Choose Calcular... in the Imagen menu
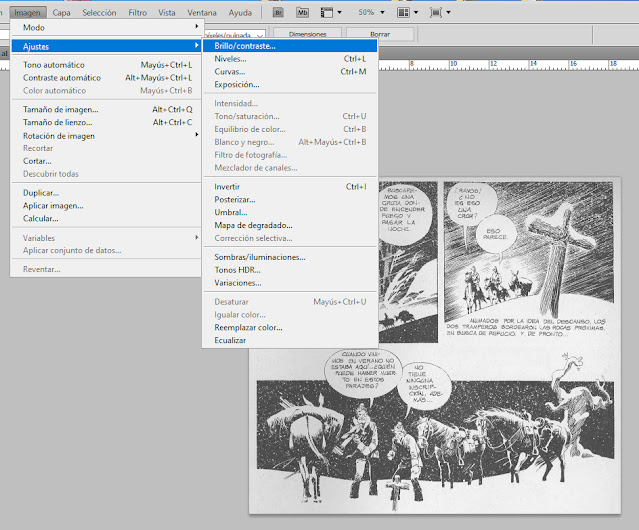 106,218
